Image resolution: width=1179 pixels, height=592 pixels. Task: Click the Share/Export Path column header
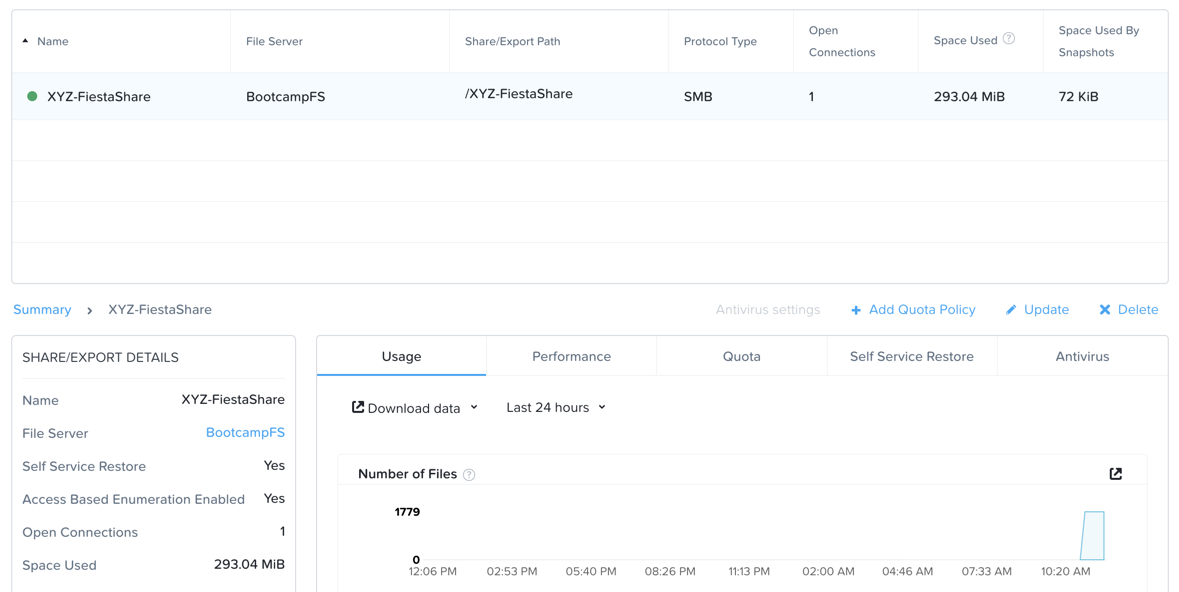point(513,41)
